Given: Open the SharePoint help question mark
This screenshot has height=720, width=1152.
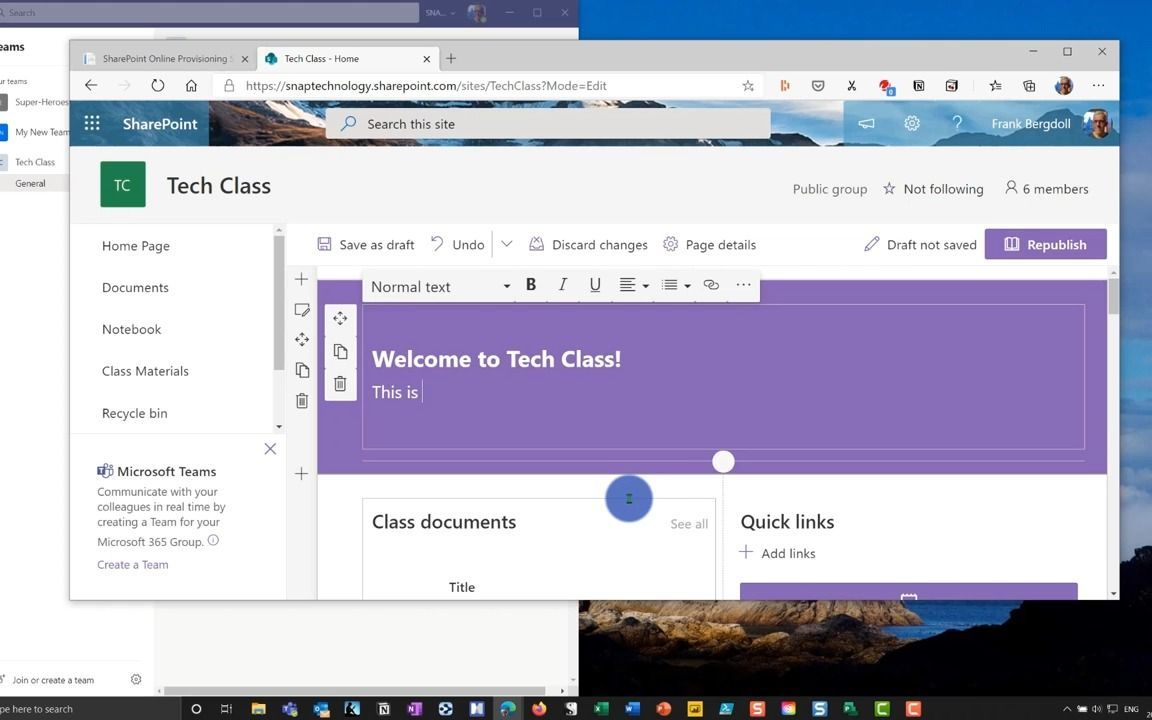Looking at the screenshot, I should [957, 123].
